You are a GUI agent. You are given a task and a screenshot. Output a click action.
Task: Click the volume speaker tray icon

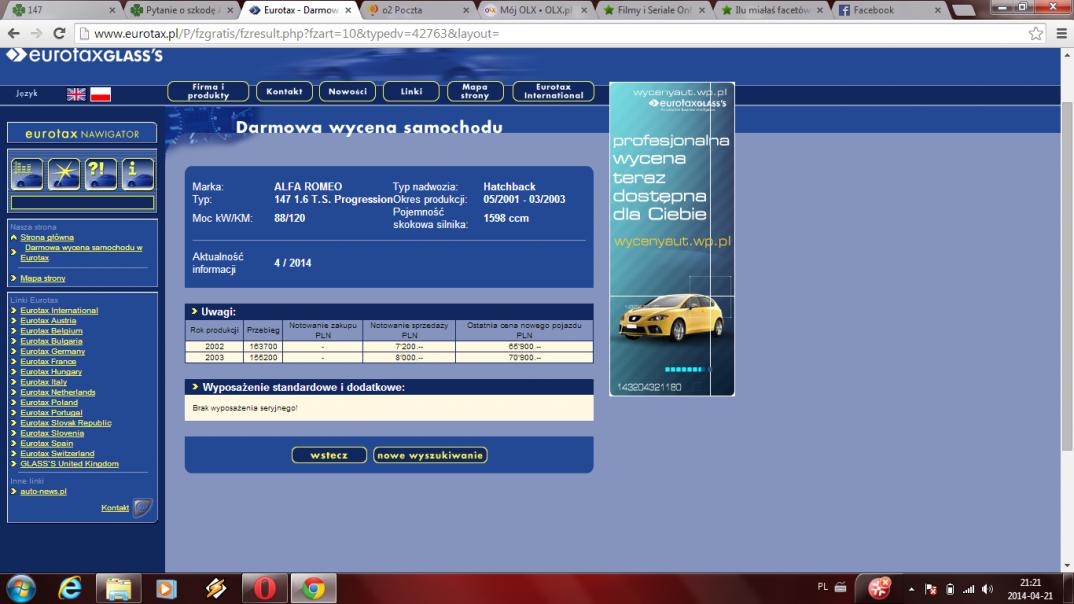tap(987, 589)
